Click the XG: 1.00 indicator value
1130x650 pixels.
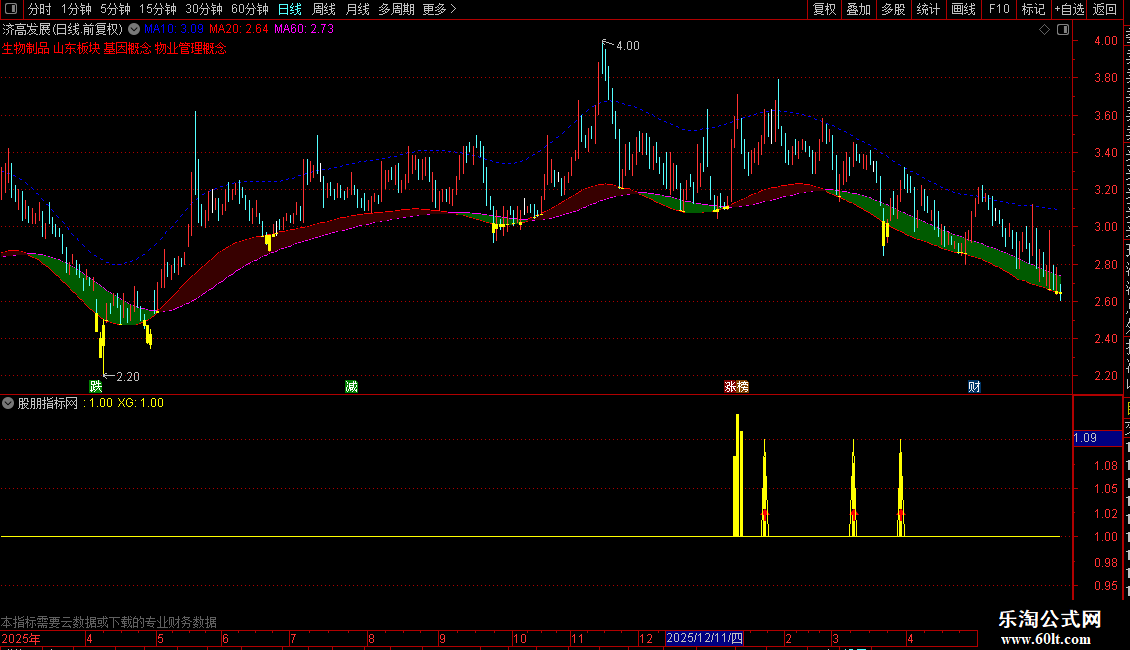[x=141, y=403]
